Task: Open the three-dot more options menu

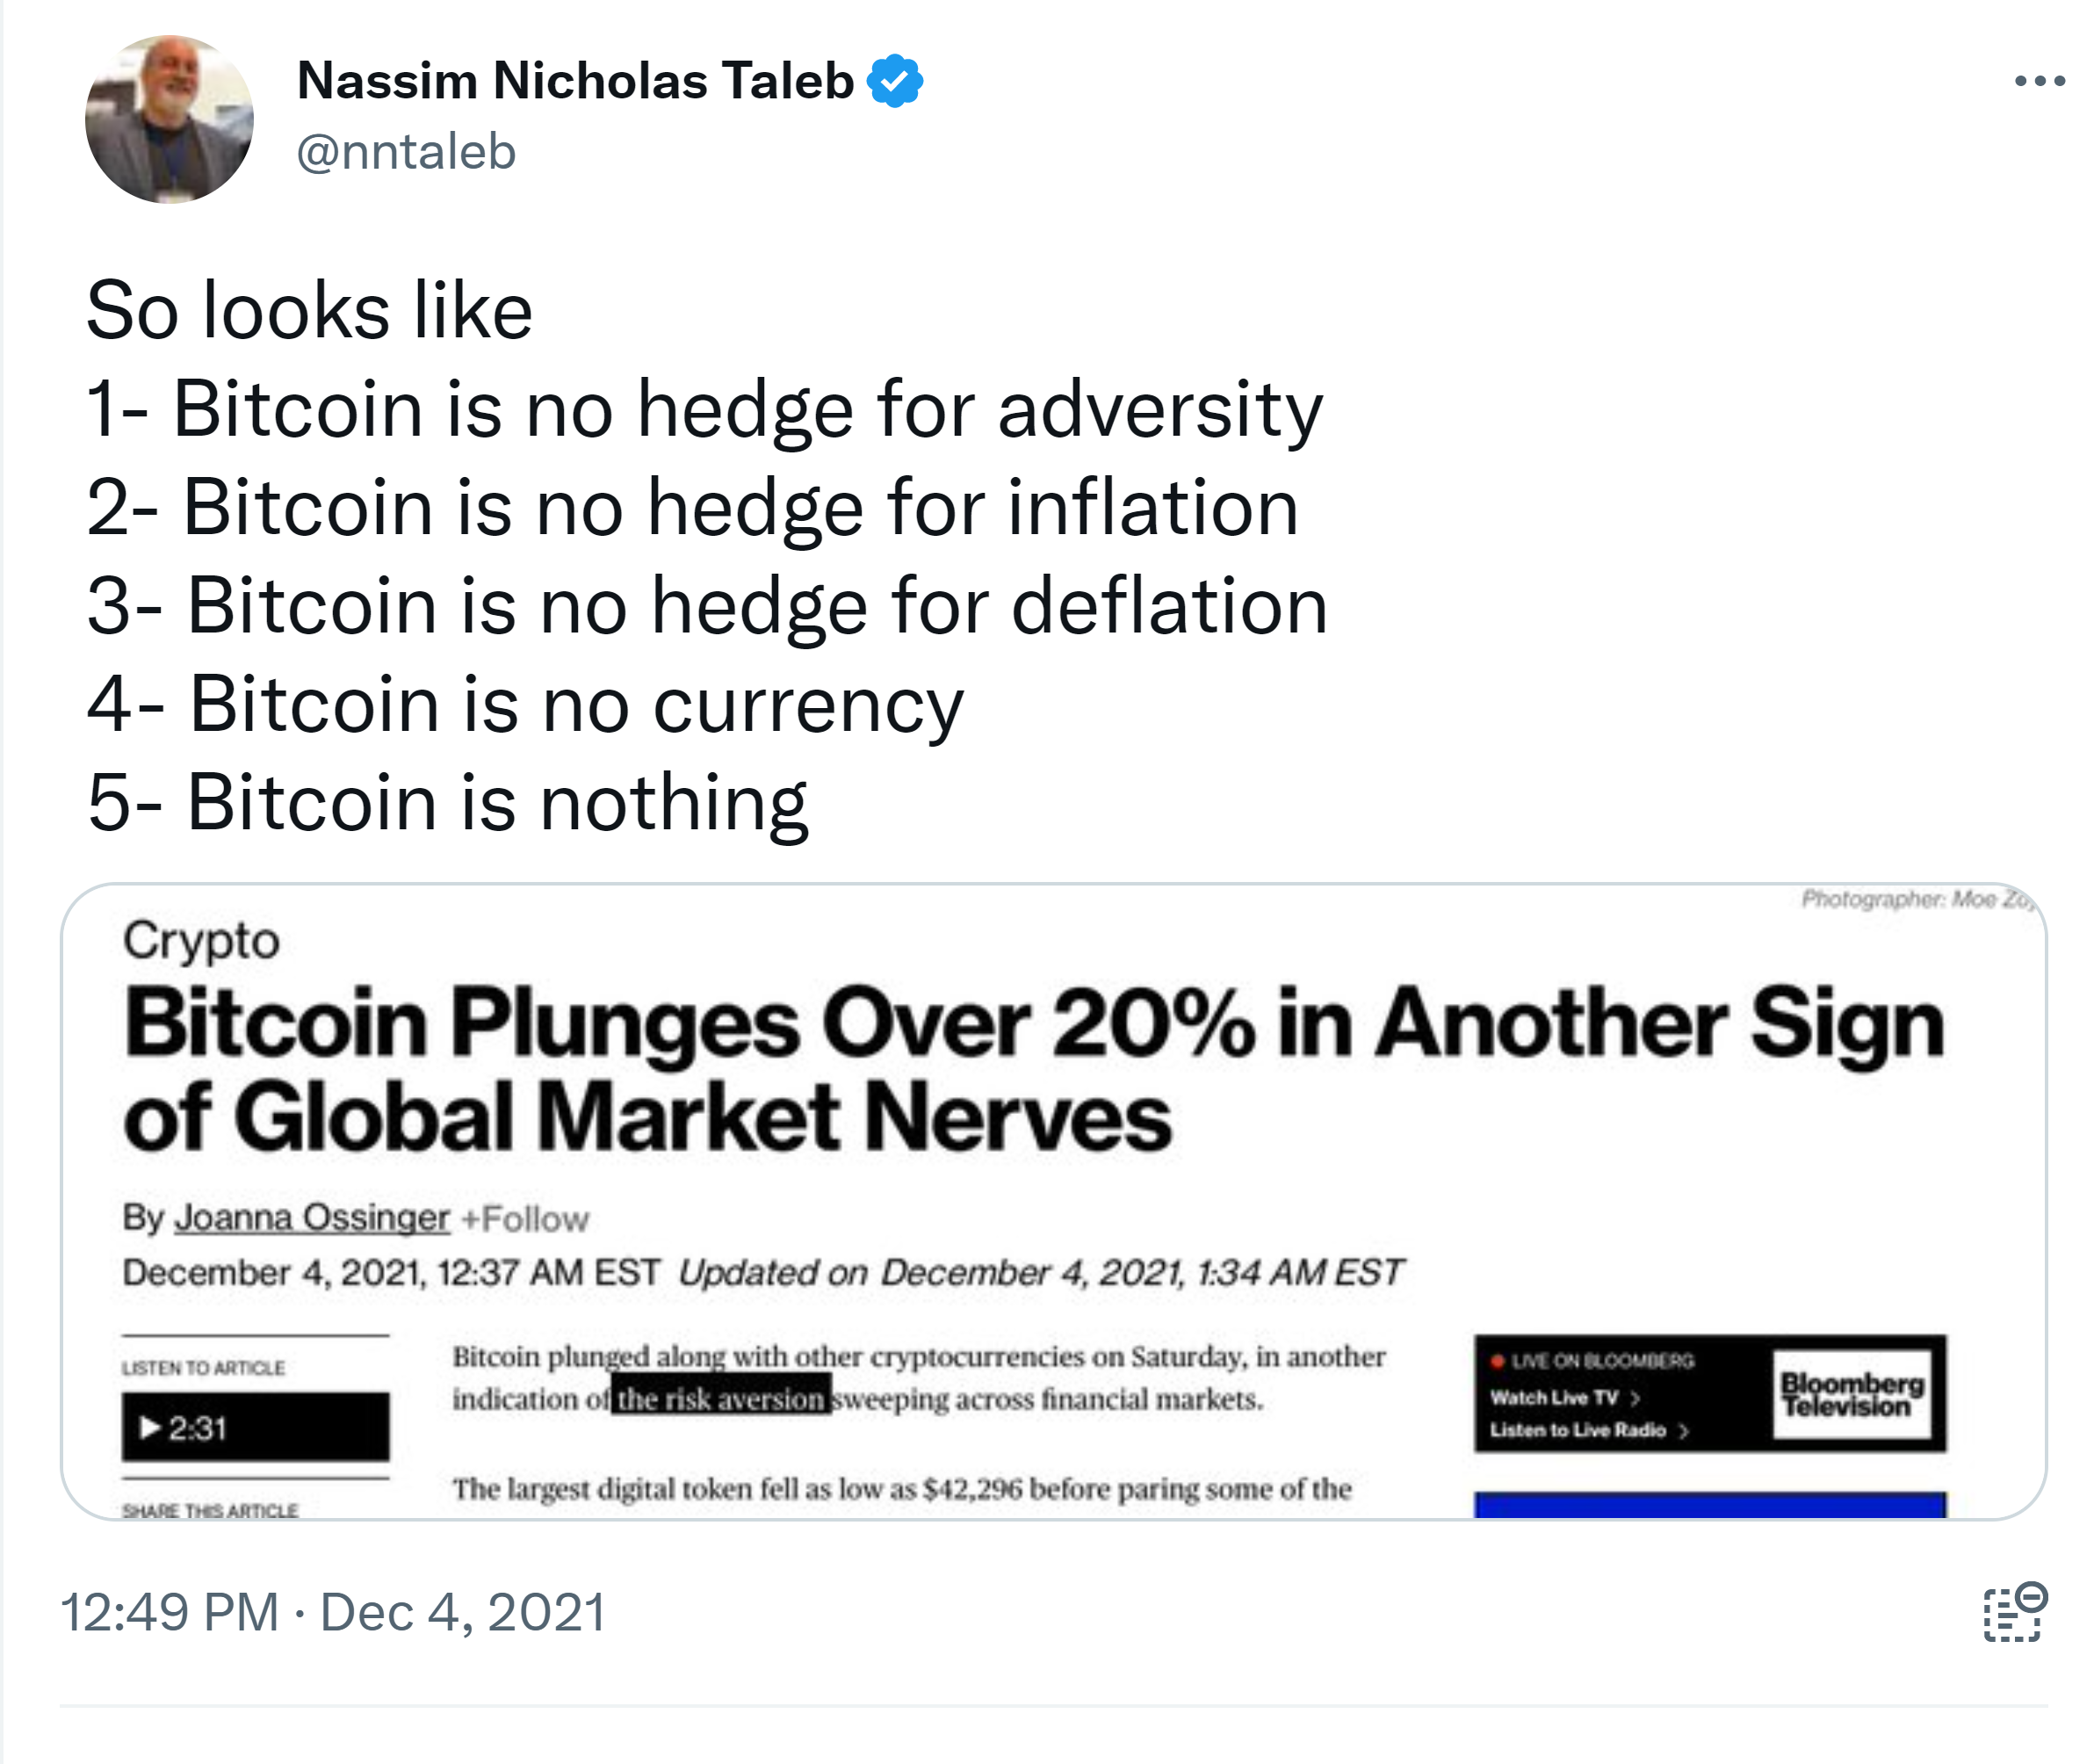Action: click(x=2039, y=81)
